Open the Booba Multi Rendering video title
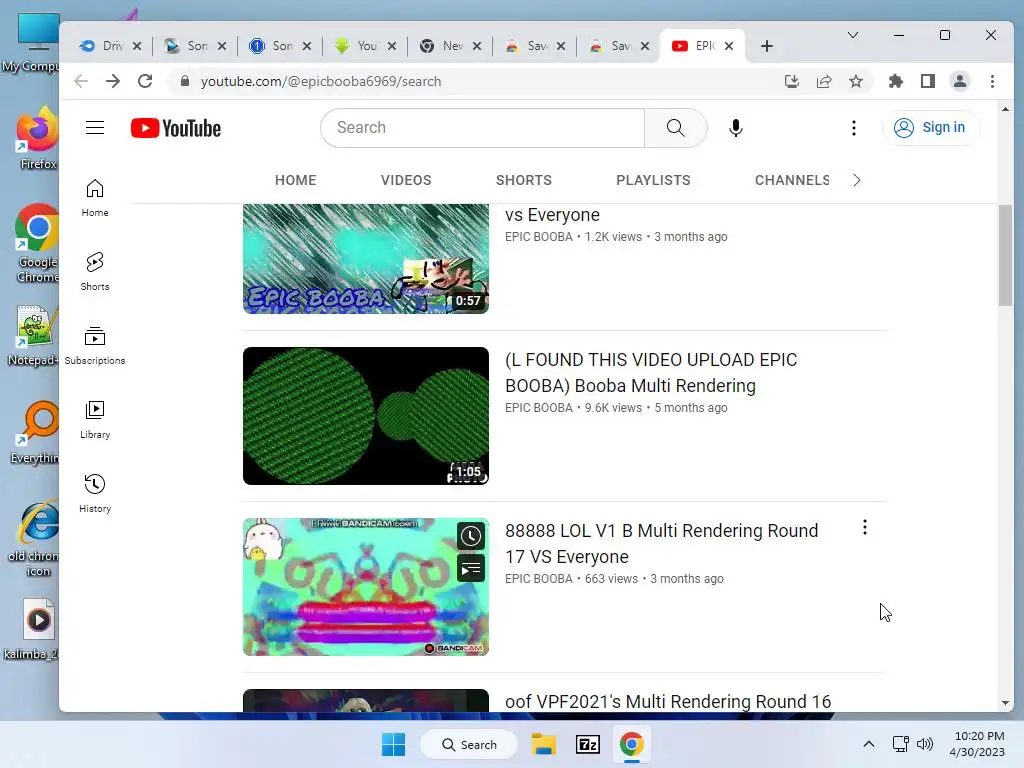1024x768 pixels. [x=651, y=373]
